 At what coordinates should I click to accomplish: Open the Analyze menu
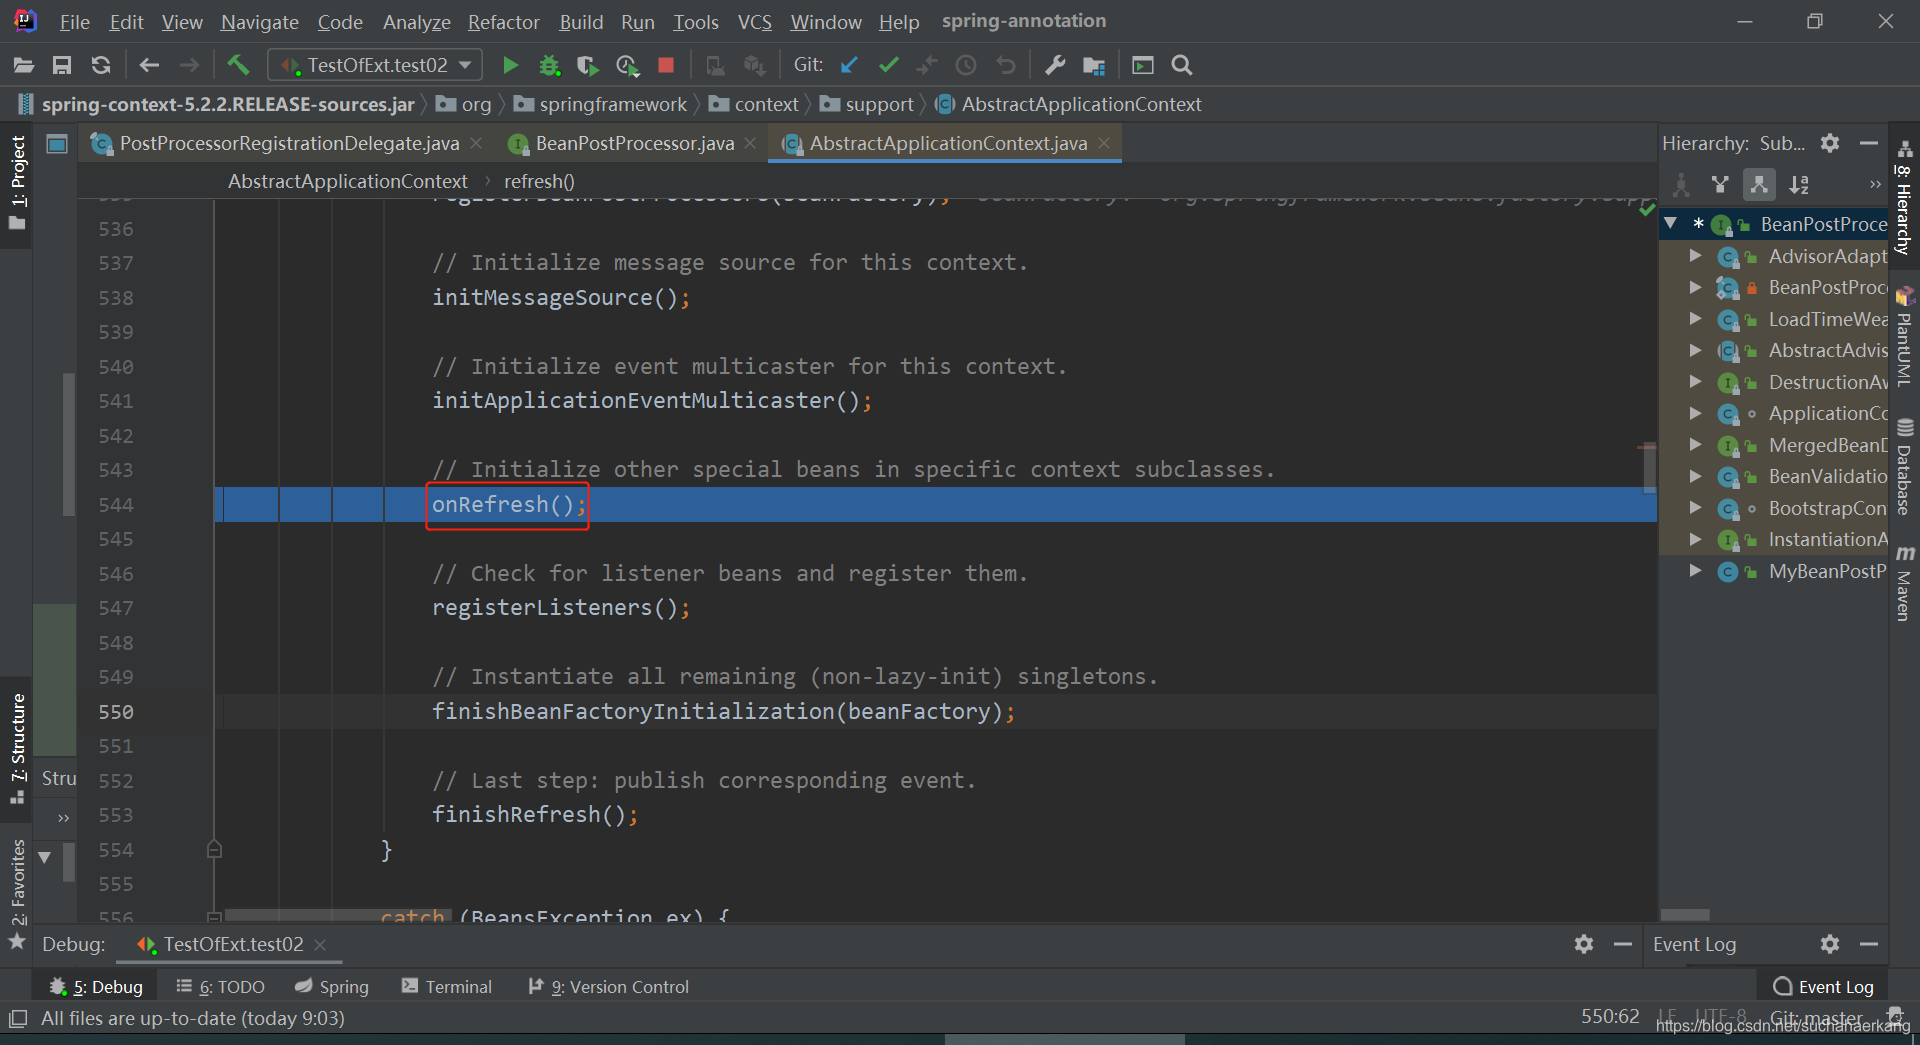point(417,22)
